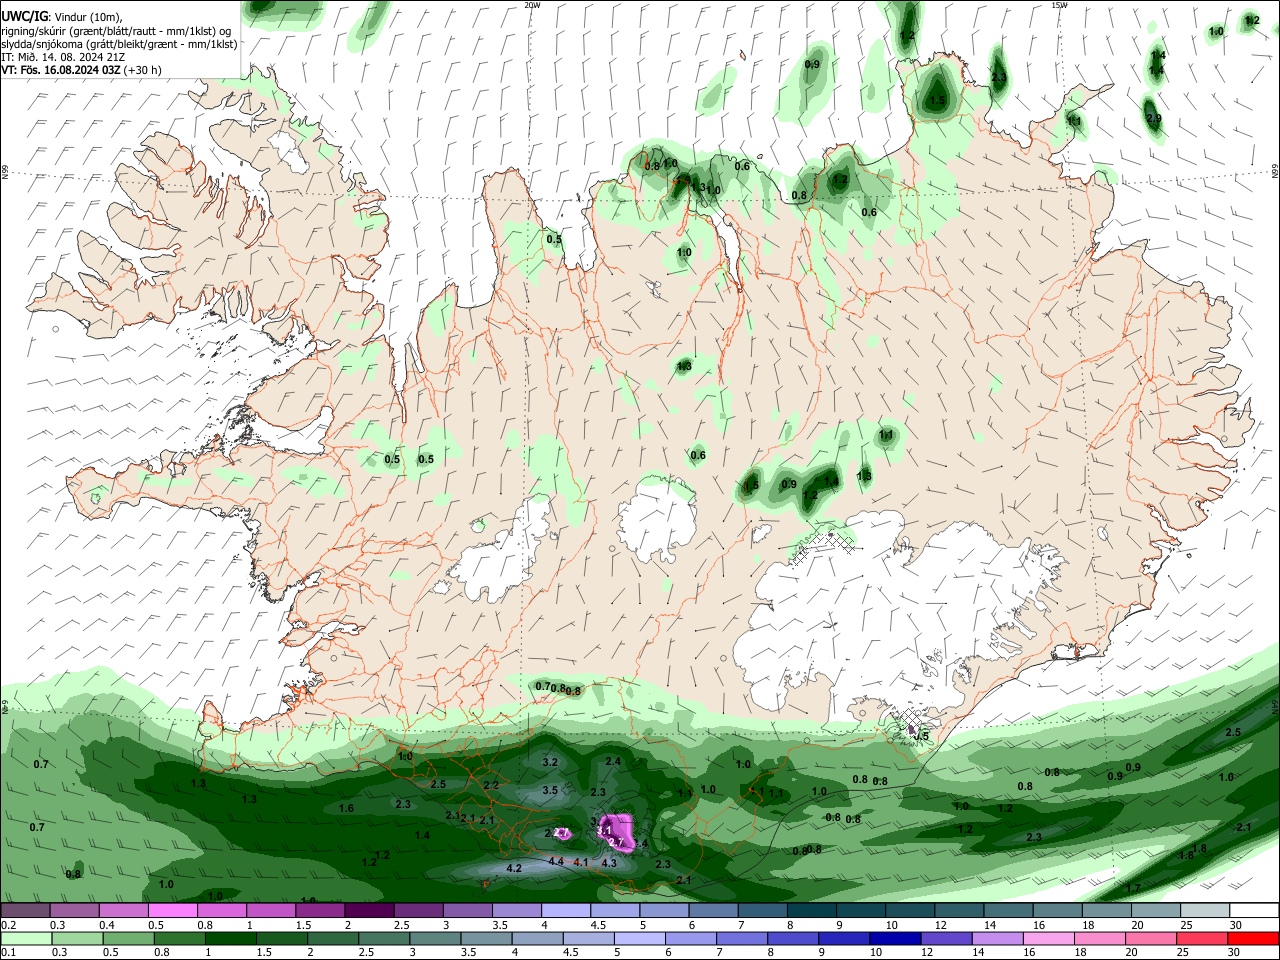Click the '4.4' precipitation value
1280x960 pixels.
click(557, 861)
